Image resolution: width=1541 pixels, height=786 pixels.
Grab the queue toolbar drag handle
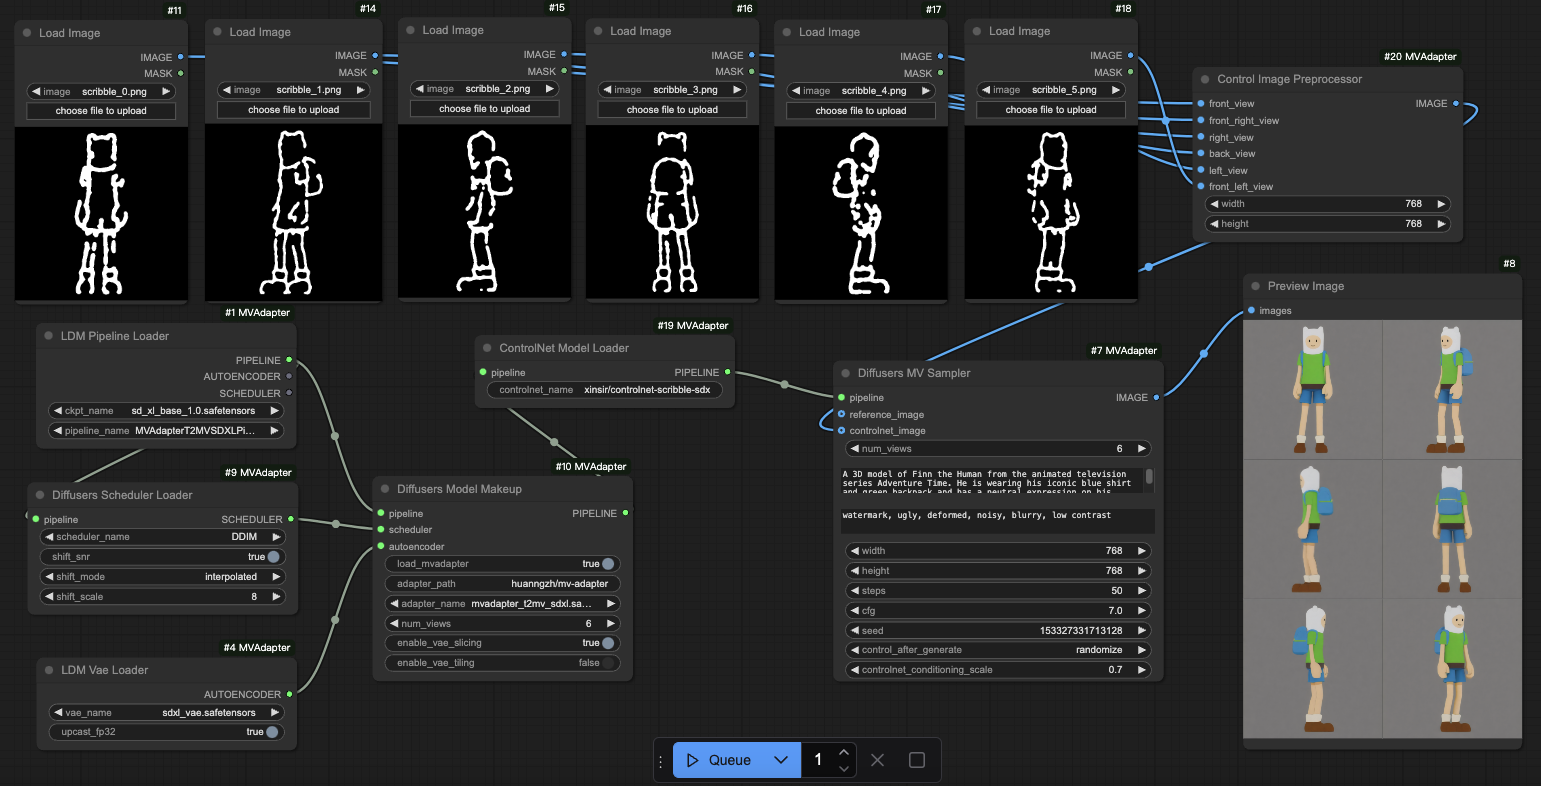click(x=661, y=761)
